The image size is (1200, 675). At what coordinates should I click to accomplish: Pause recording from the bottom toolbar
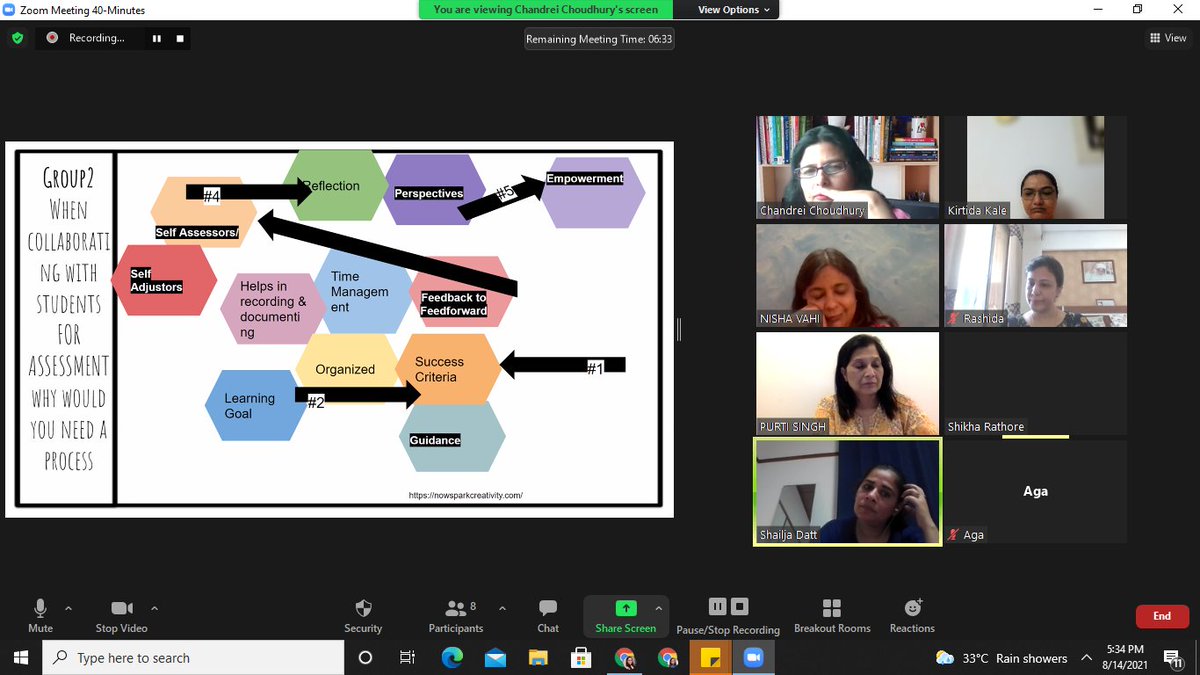click(717, 606)
